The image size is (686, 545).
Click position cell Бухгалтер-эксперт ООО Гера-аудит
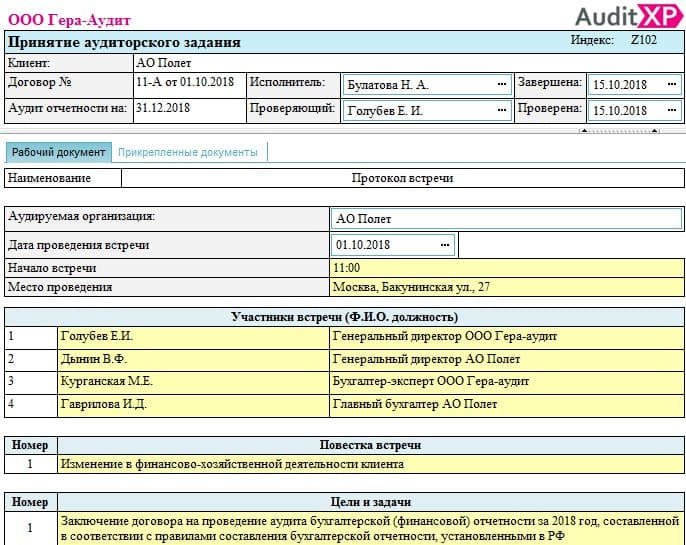pyautogui.click(x=506, y=381)
